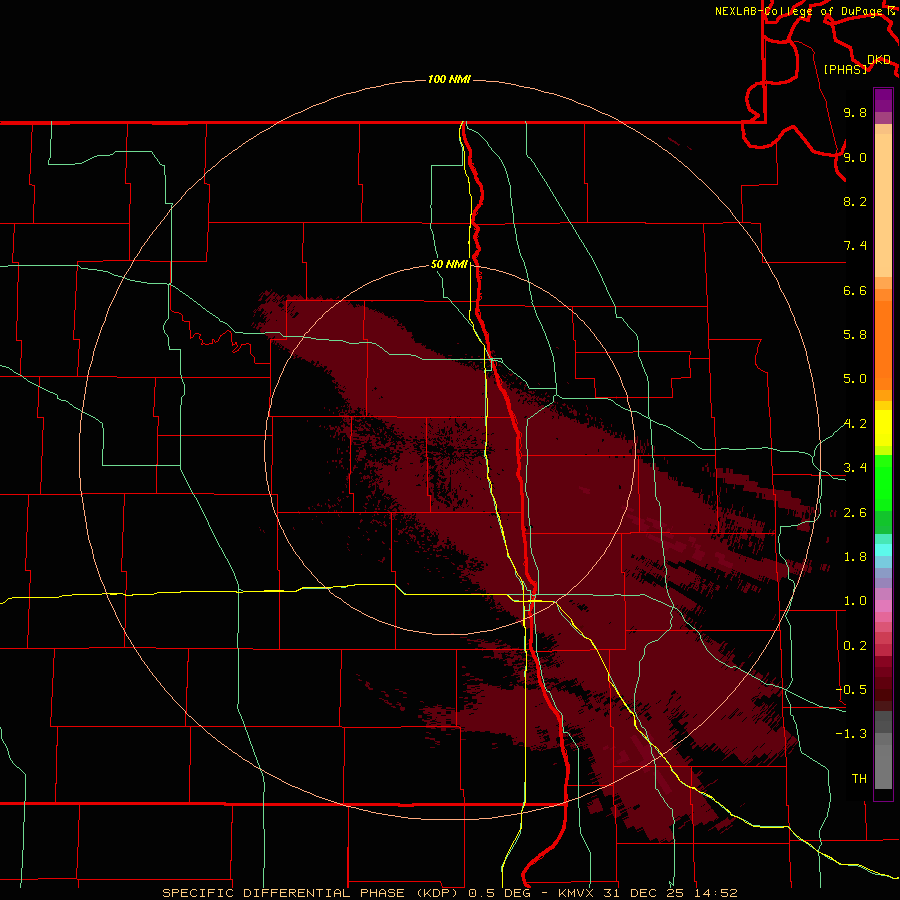
Task: Click the 6.6 value on the scale
Action: tap(855, 290)
